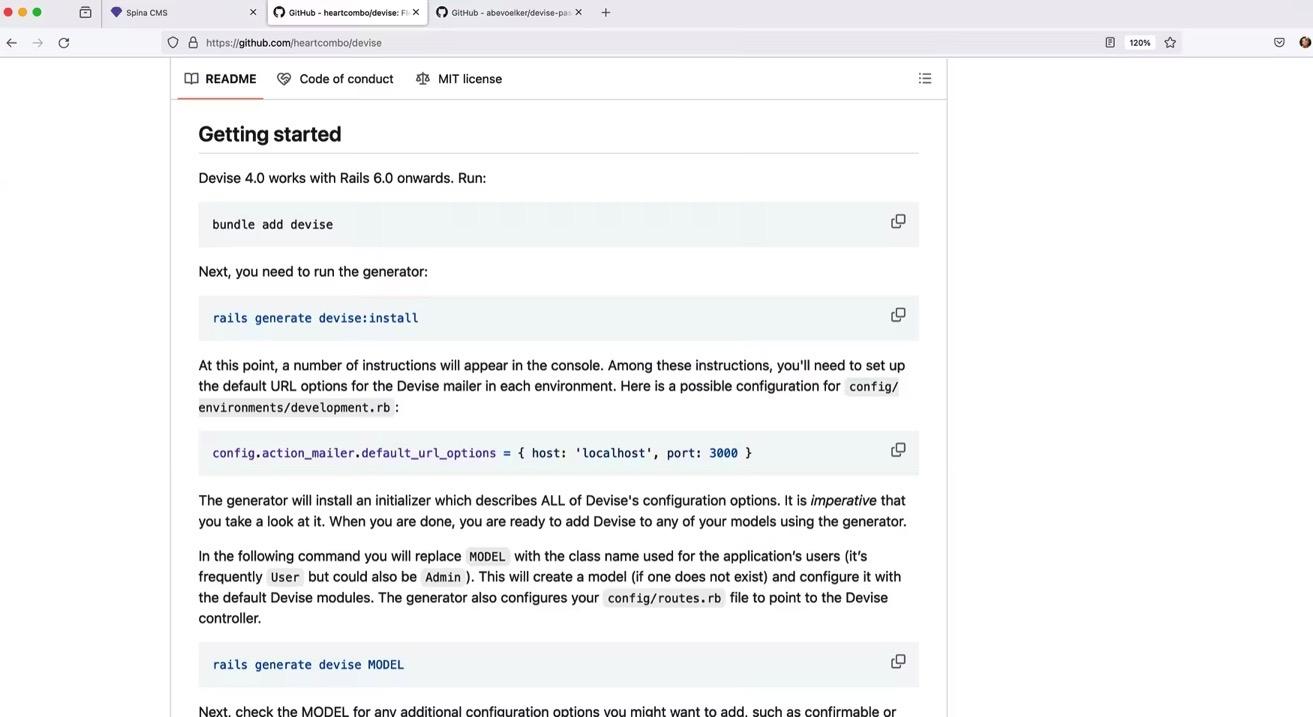Click the github.com address bar
Image resolution: width=1313 pixels, height=717 pixels.
[x=640, y=43]
